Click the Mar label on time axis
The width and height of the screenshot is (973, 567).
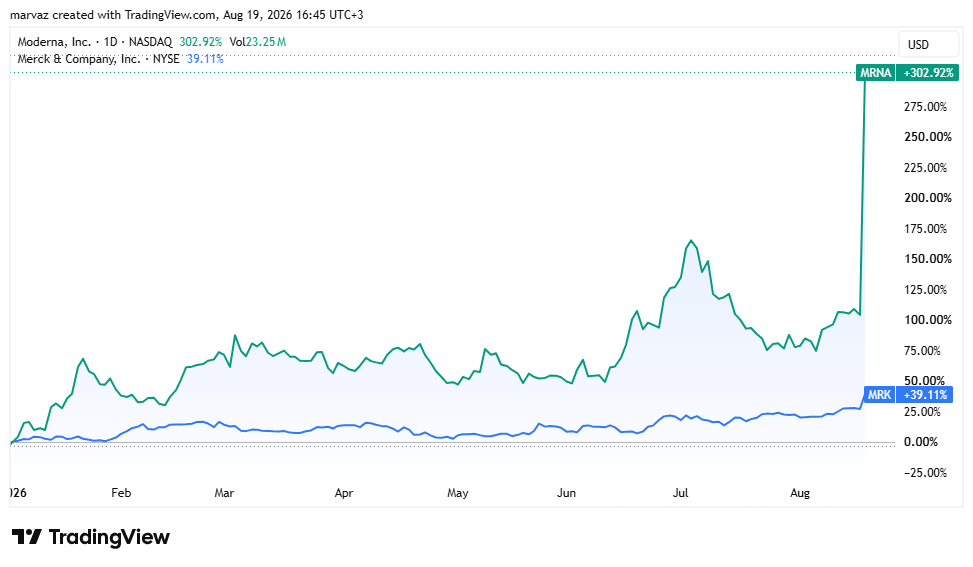coord(224,493)
